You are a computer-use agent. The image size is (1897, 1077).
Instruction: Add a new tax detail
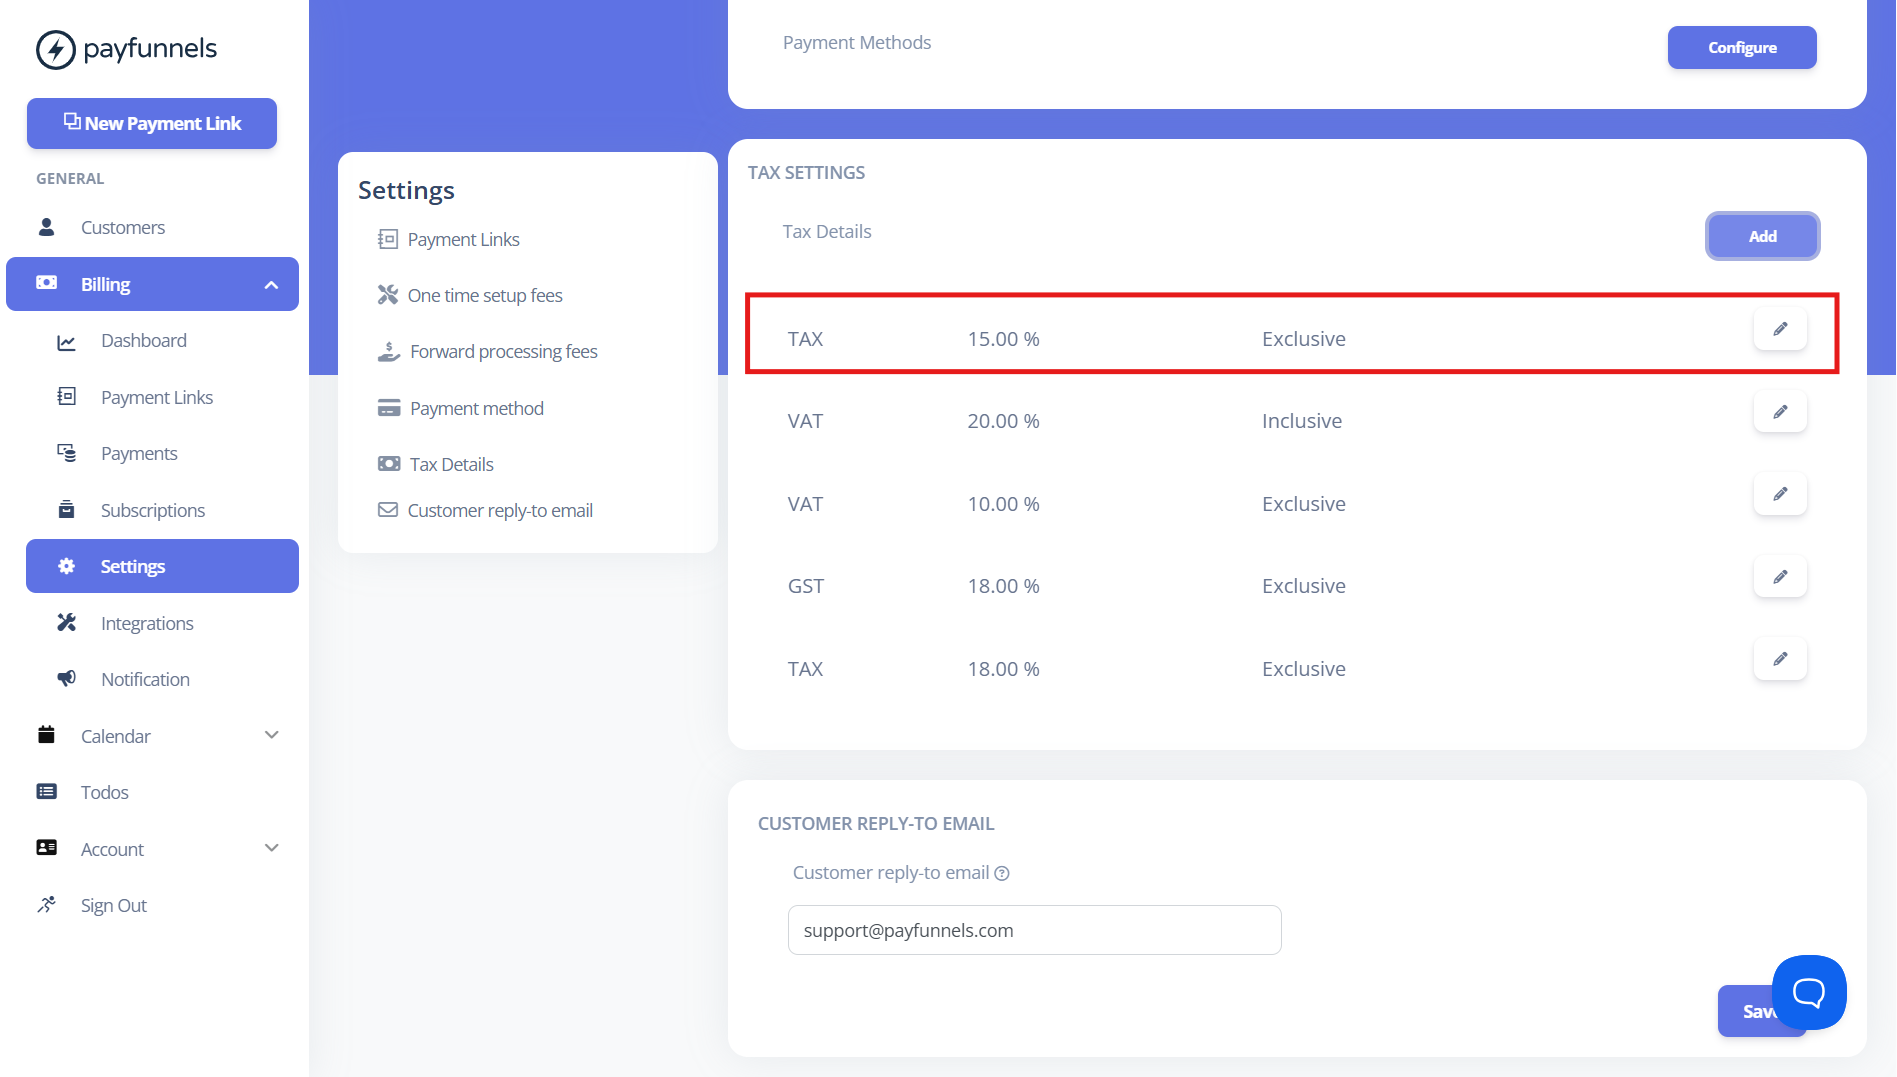[1762, 236]
